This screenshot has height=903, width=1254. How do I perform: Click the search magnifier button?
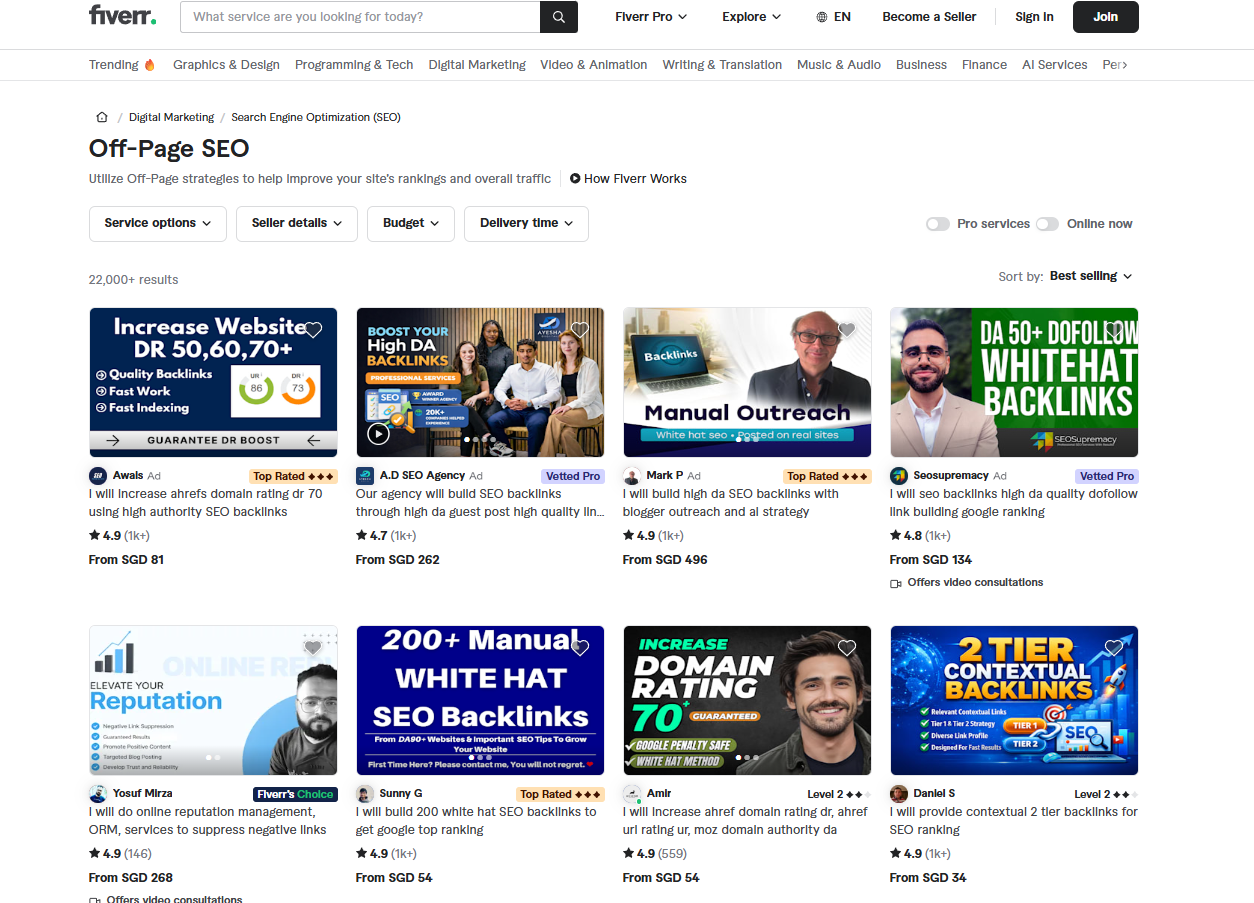click(x=559, y=17)
